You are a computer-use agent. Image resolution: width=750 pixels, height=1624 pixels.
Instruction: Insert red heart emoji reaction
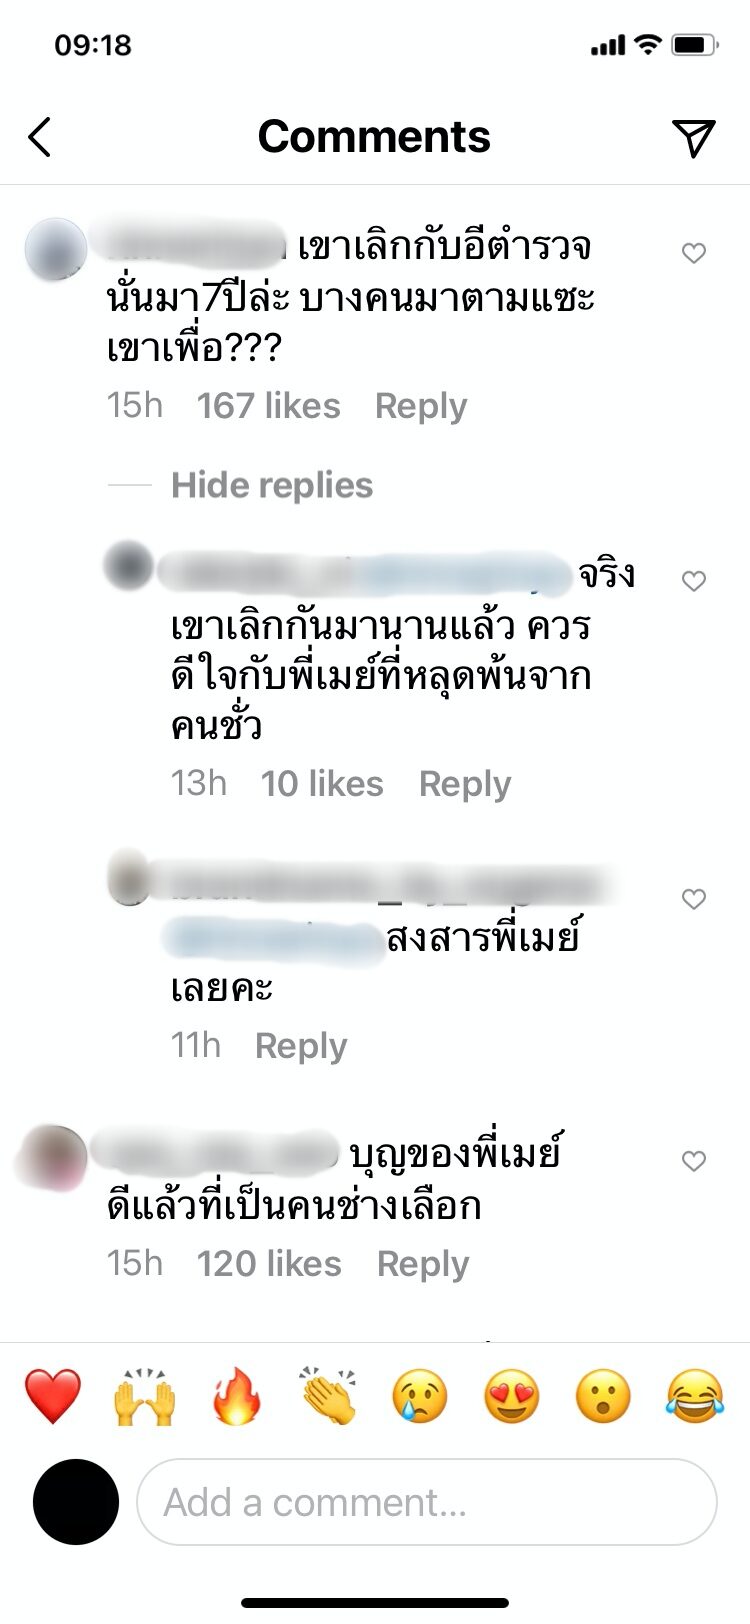(x=53, y=1396)
